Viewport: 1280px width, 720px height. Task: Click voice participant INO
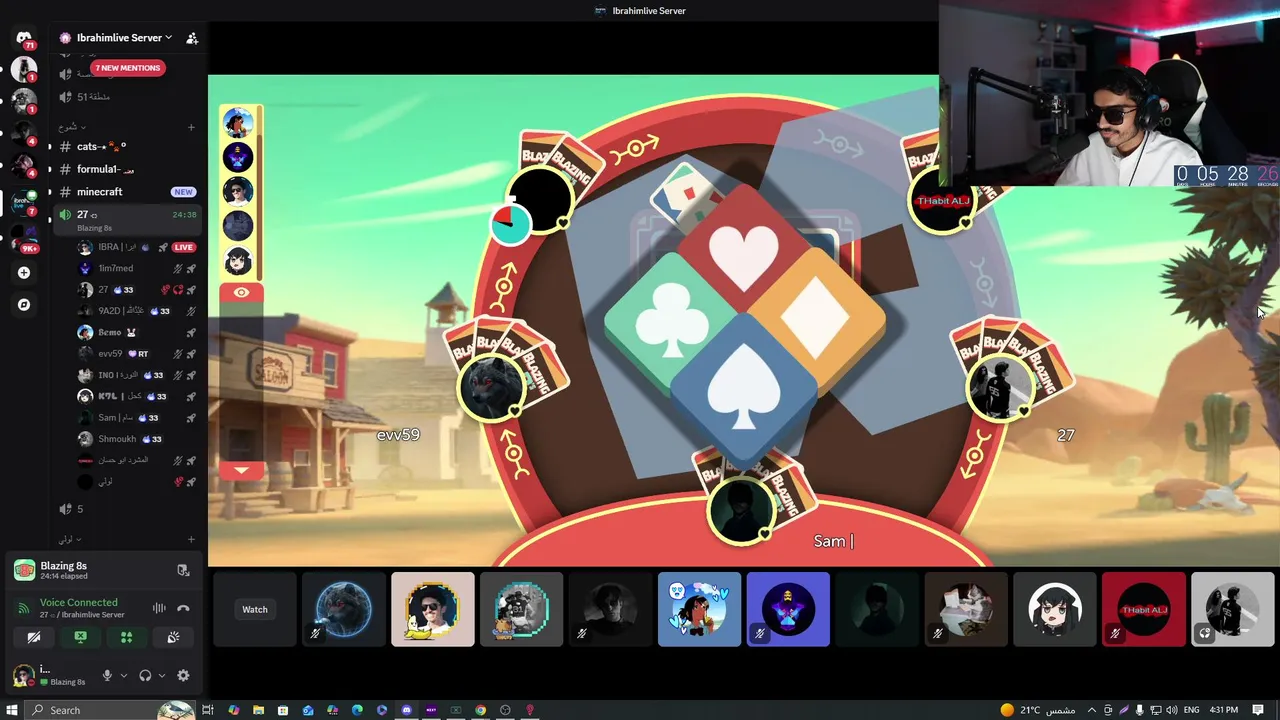point(137,375)
